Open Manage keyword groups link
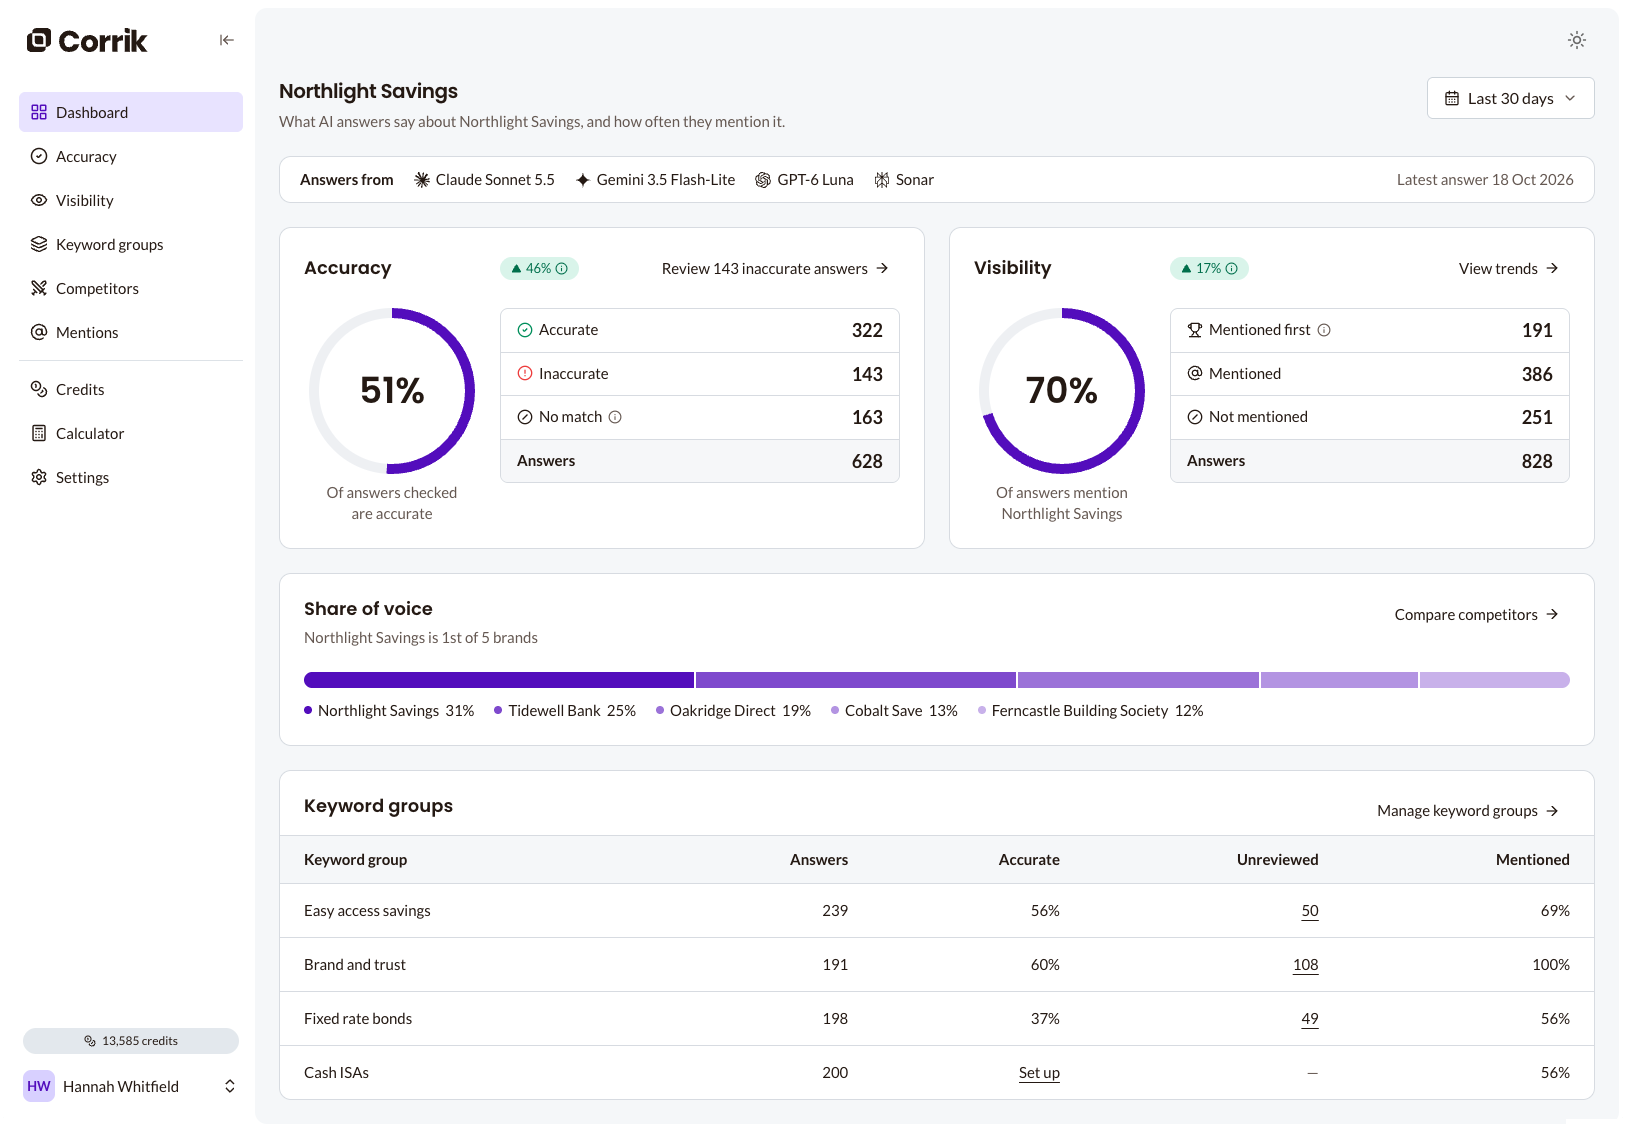Screen dimensions: 1626x1125 (1467, 810)
